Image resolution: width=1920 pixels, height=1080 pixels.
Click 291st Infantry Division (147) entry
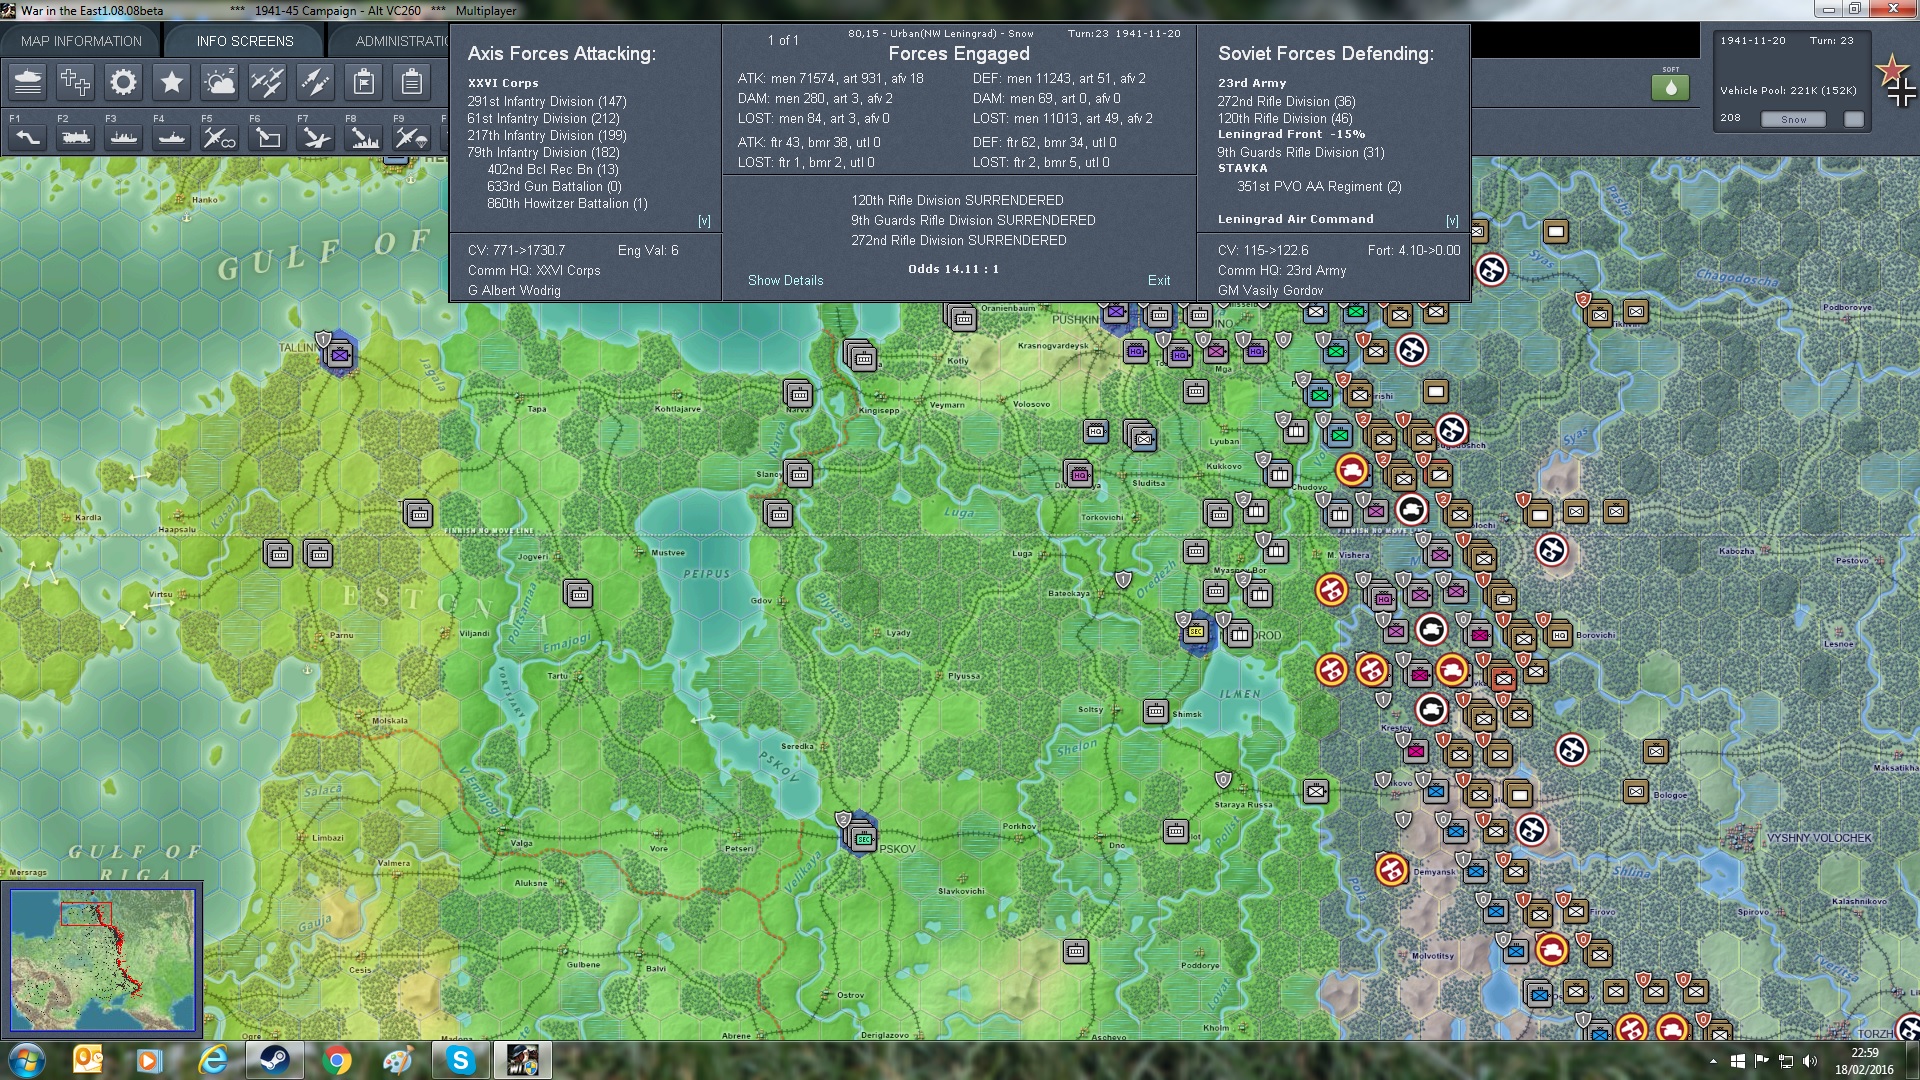coord(547,101)
